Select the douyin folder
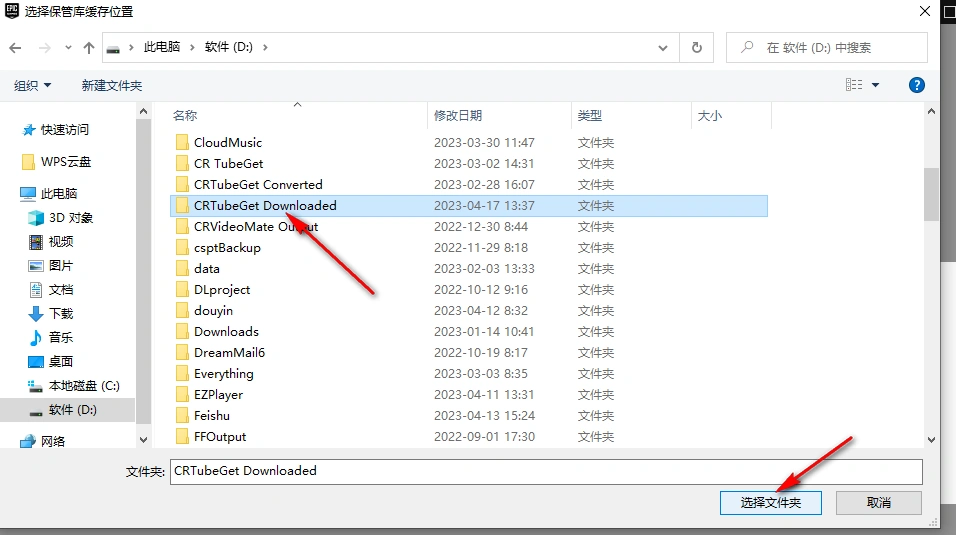The height and width of the screenshot is (535, 956). coord(213,311)
